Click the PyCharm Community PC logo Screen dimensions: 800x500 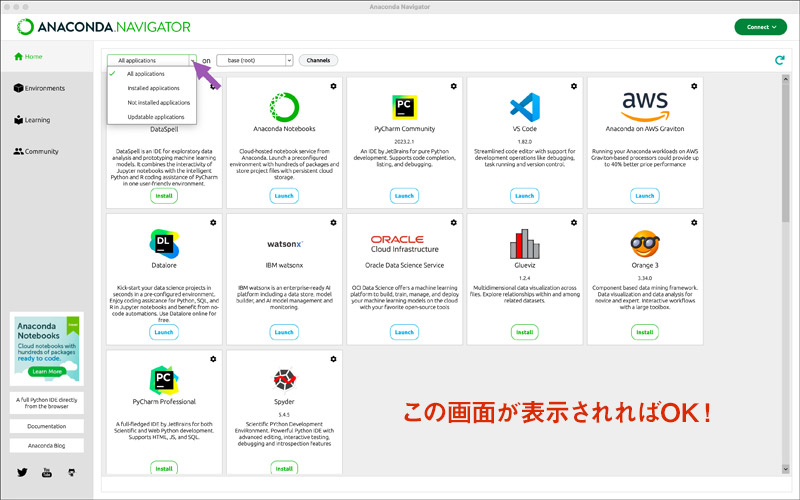(x=404, y=107)
